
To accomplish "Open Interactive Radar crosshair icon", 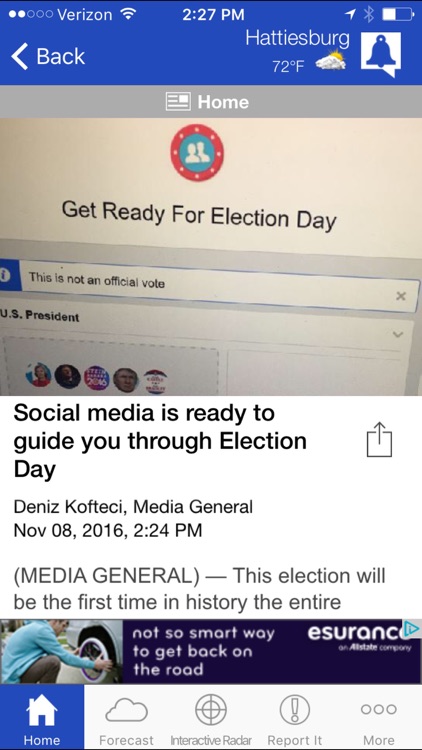I will point(211,710).
